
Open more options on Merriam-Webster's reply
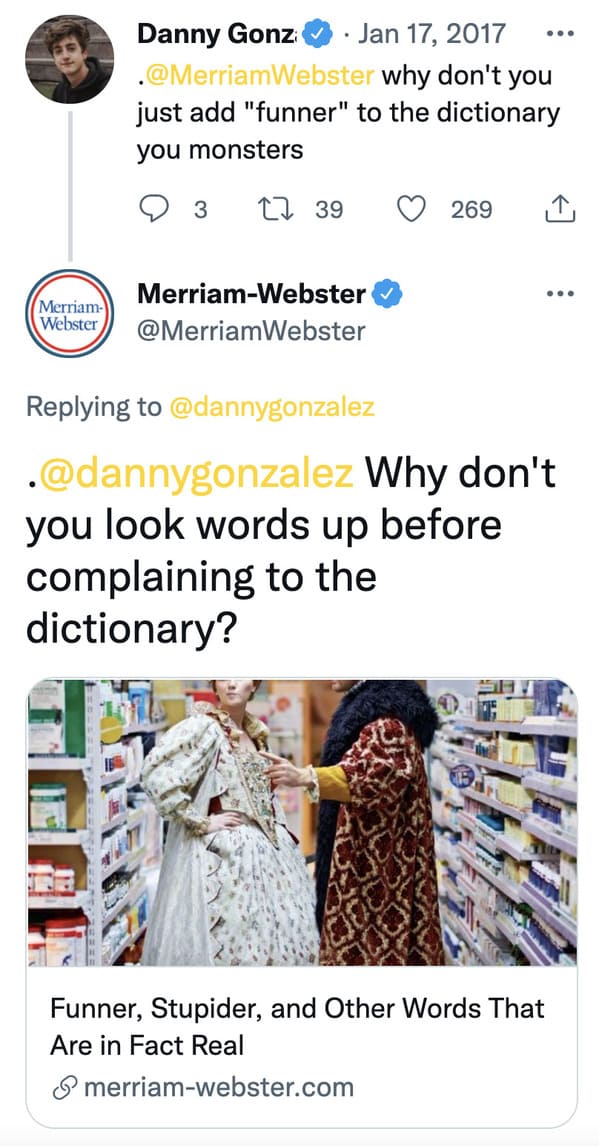click(560, 294)
